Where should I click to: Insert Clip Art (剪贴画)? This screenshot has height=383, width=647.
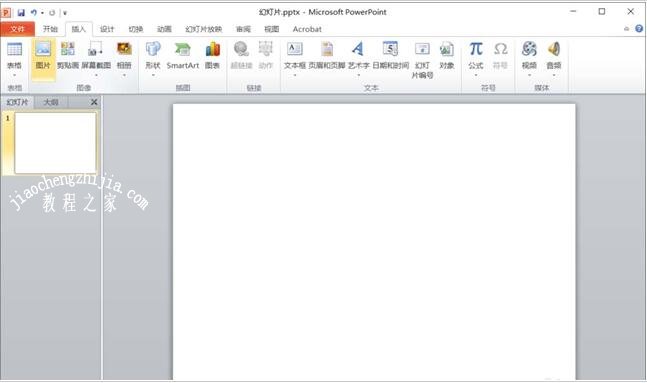tap(68, 55)
